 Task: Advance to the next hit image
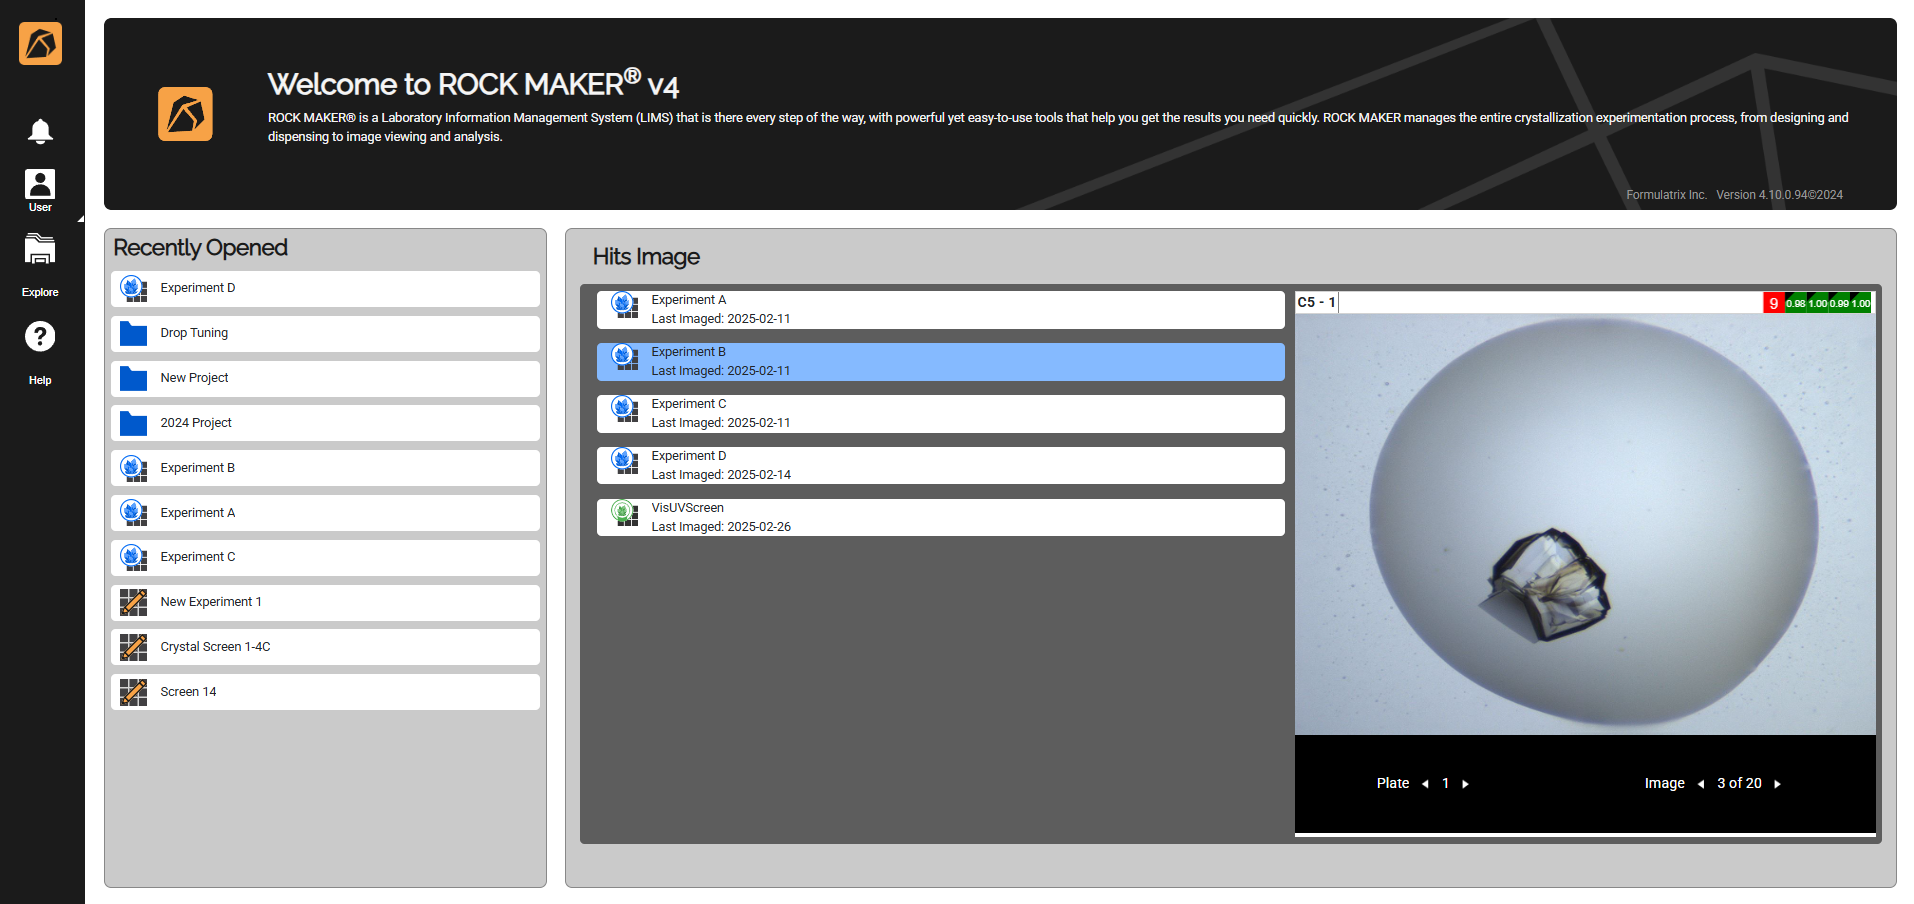1777,784
